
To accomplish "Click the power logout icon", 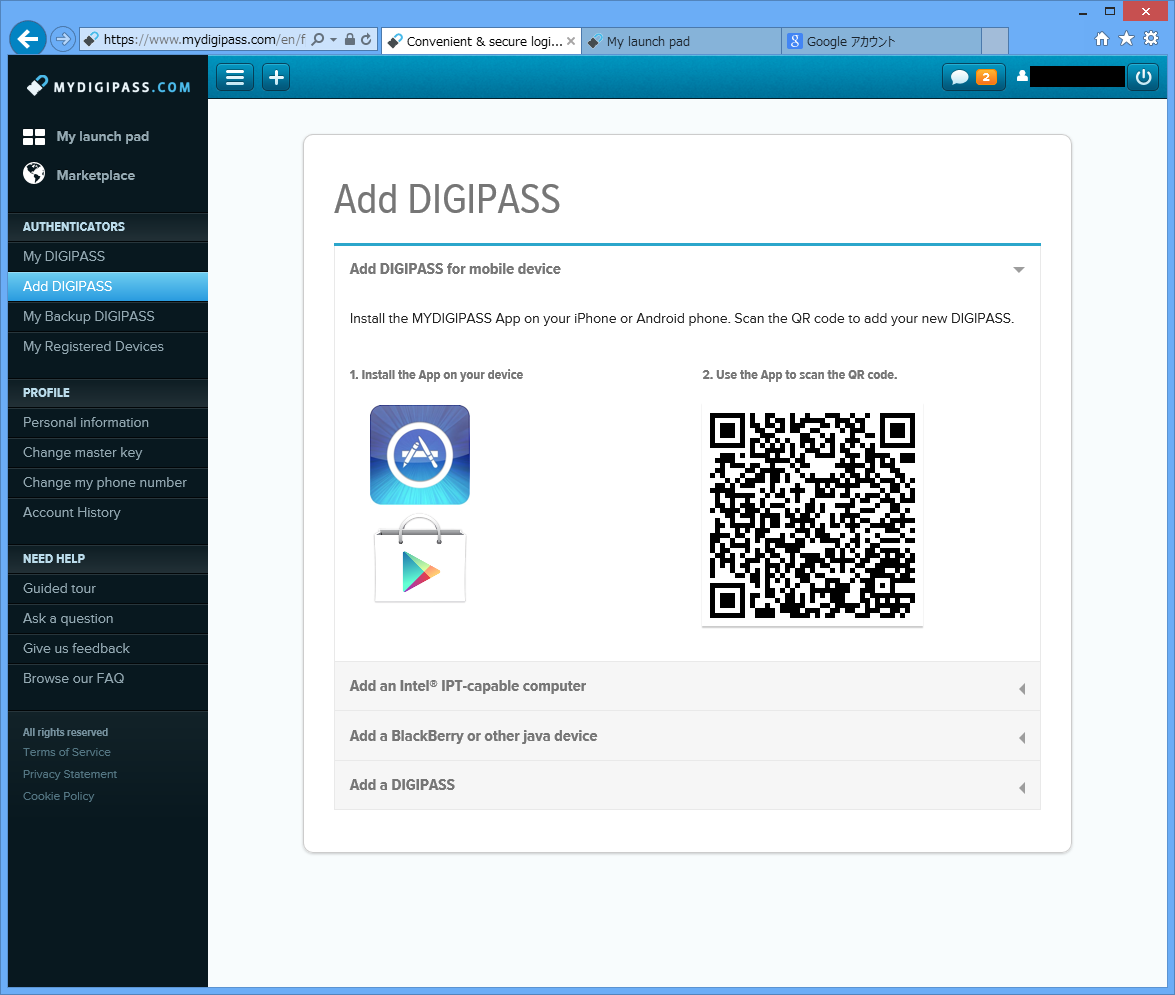I will click(1144, 77).
